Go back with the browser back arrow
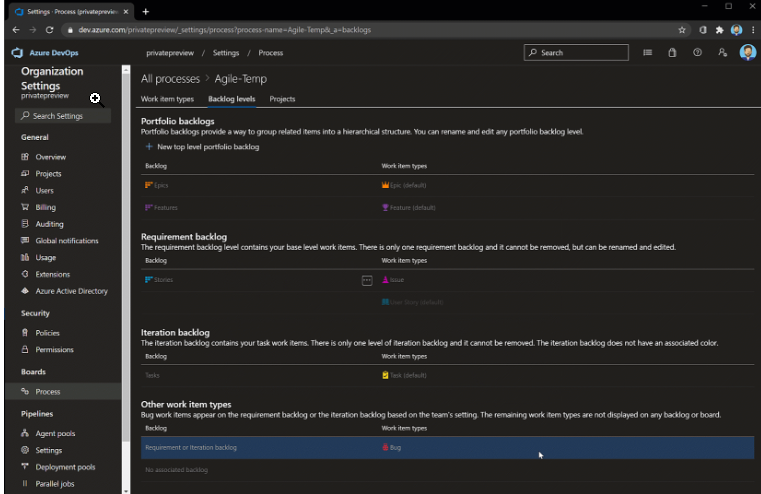Screen dimensions: 761x494 [x=16, y=30]
